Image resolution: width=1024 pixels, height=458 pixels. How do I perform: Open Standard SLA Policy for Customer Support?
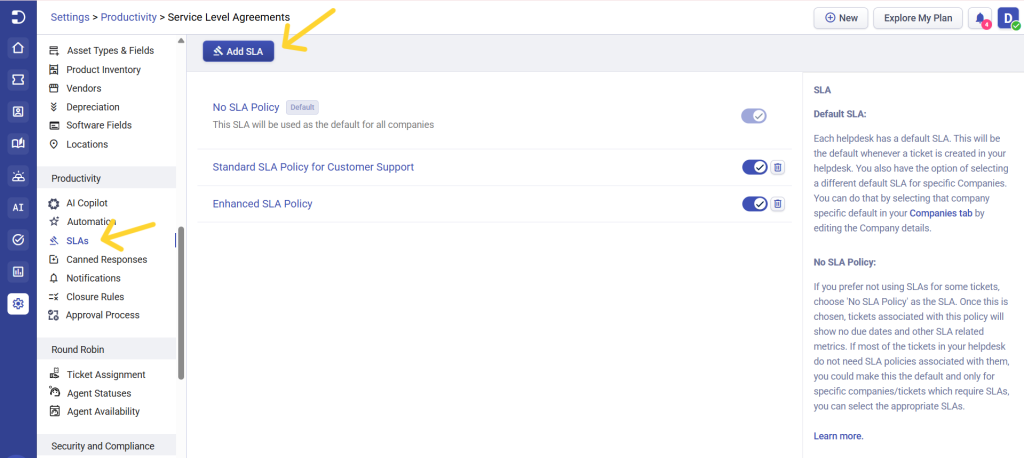pos(313,167)
